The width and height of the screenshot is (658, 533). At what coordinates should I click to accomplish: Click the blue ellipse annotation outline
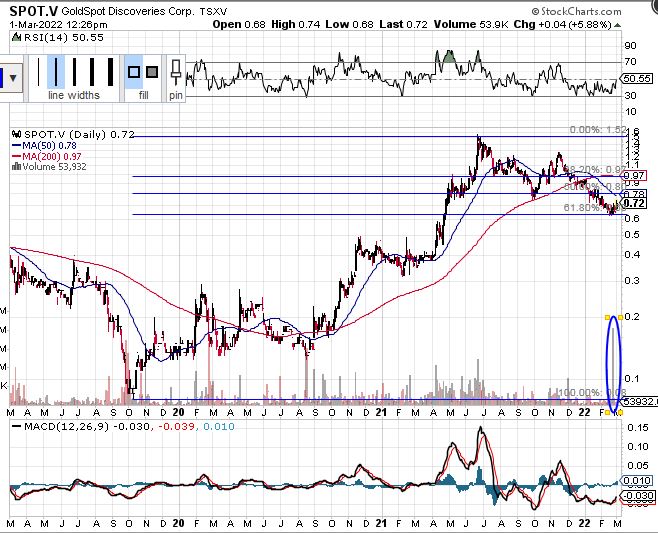(607, 364)
